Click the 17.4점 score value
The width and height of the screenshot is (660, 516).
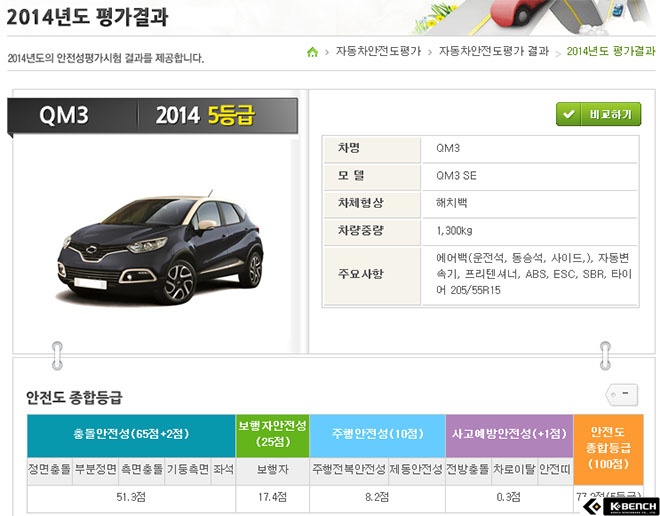(x=272, y=497)
